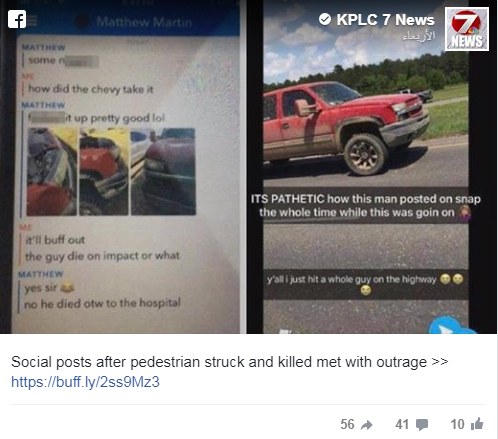
Task: Open the middle crash photo thumbnail
Action: tap(104, 172)
